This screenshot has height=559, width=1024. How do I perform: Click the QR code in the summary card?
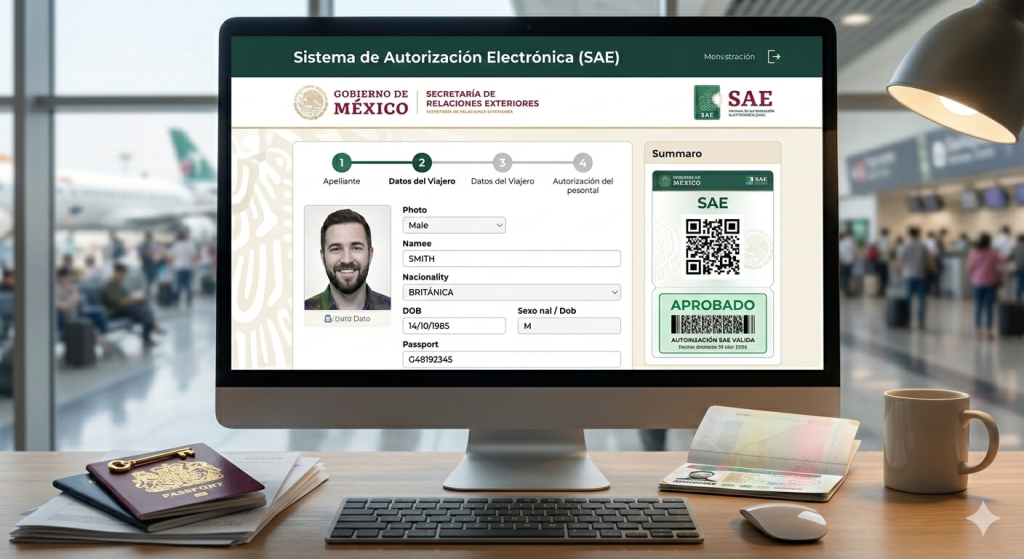[x=712, y=247]
